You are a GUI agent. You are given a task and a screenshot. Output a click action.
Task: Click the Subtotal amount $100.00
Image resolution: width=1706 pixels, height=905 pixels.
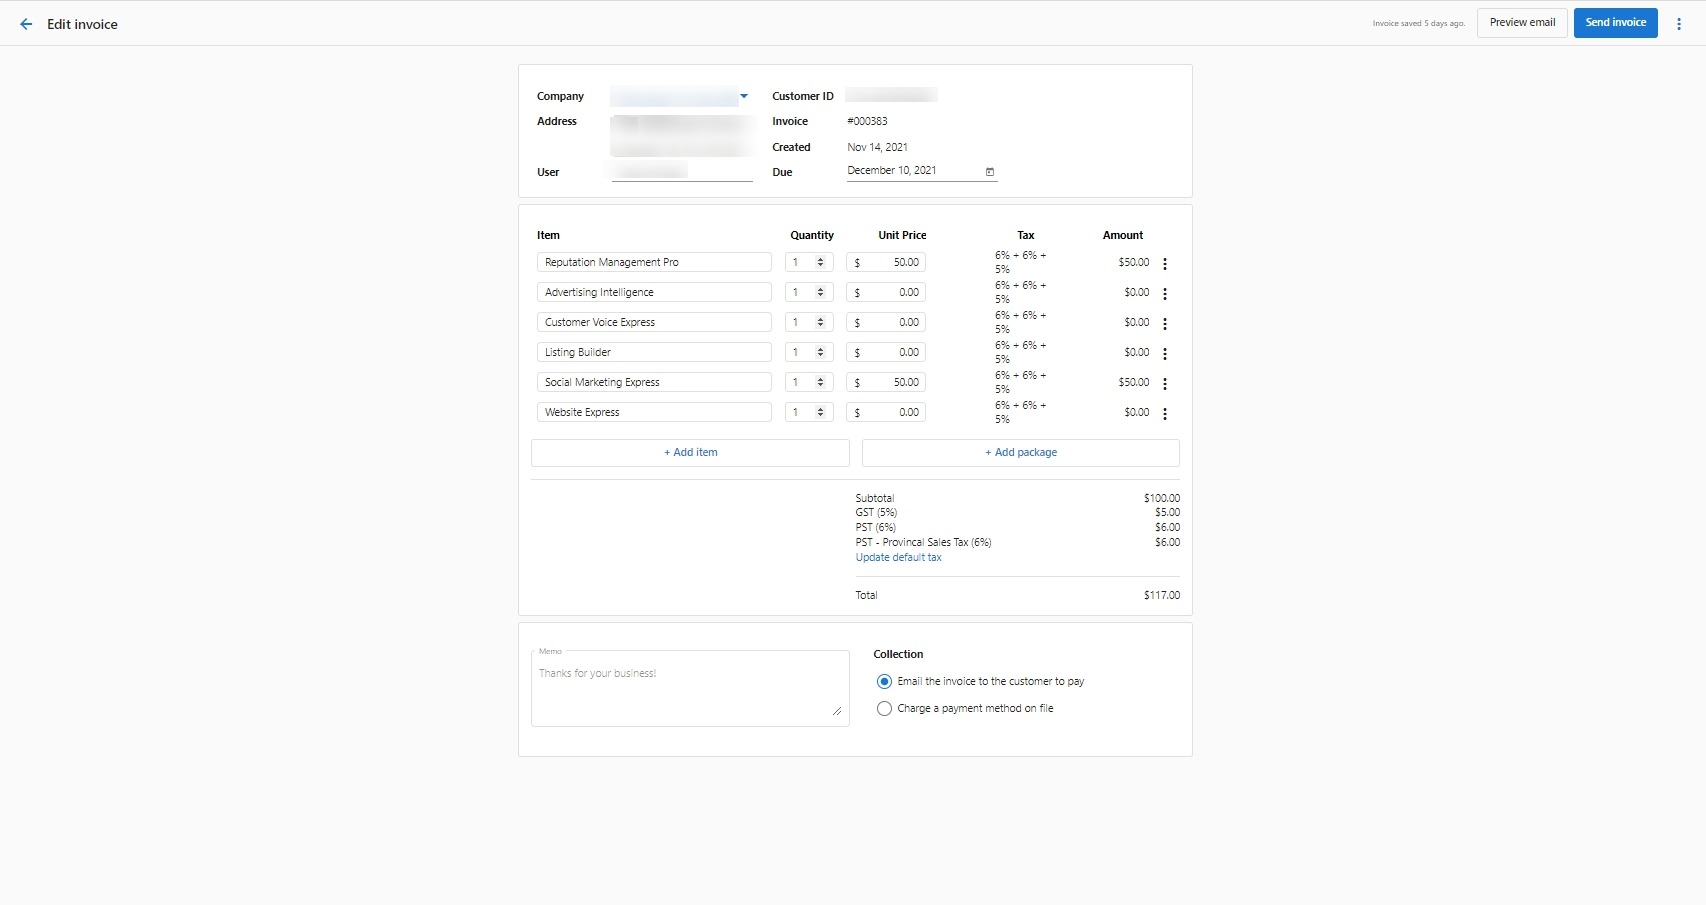pos(1161,498)
